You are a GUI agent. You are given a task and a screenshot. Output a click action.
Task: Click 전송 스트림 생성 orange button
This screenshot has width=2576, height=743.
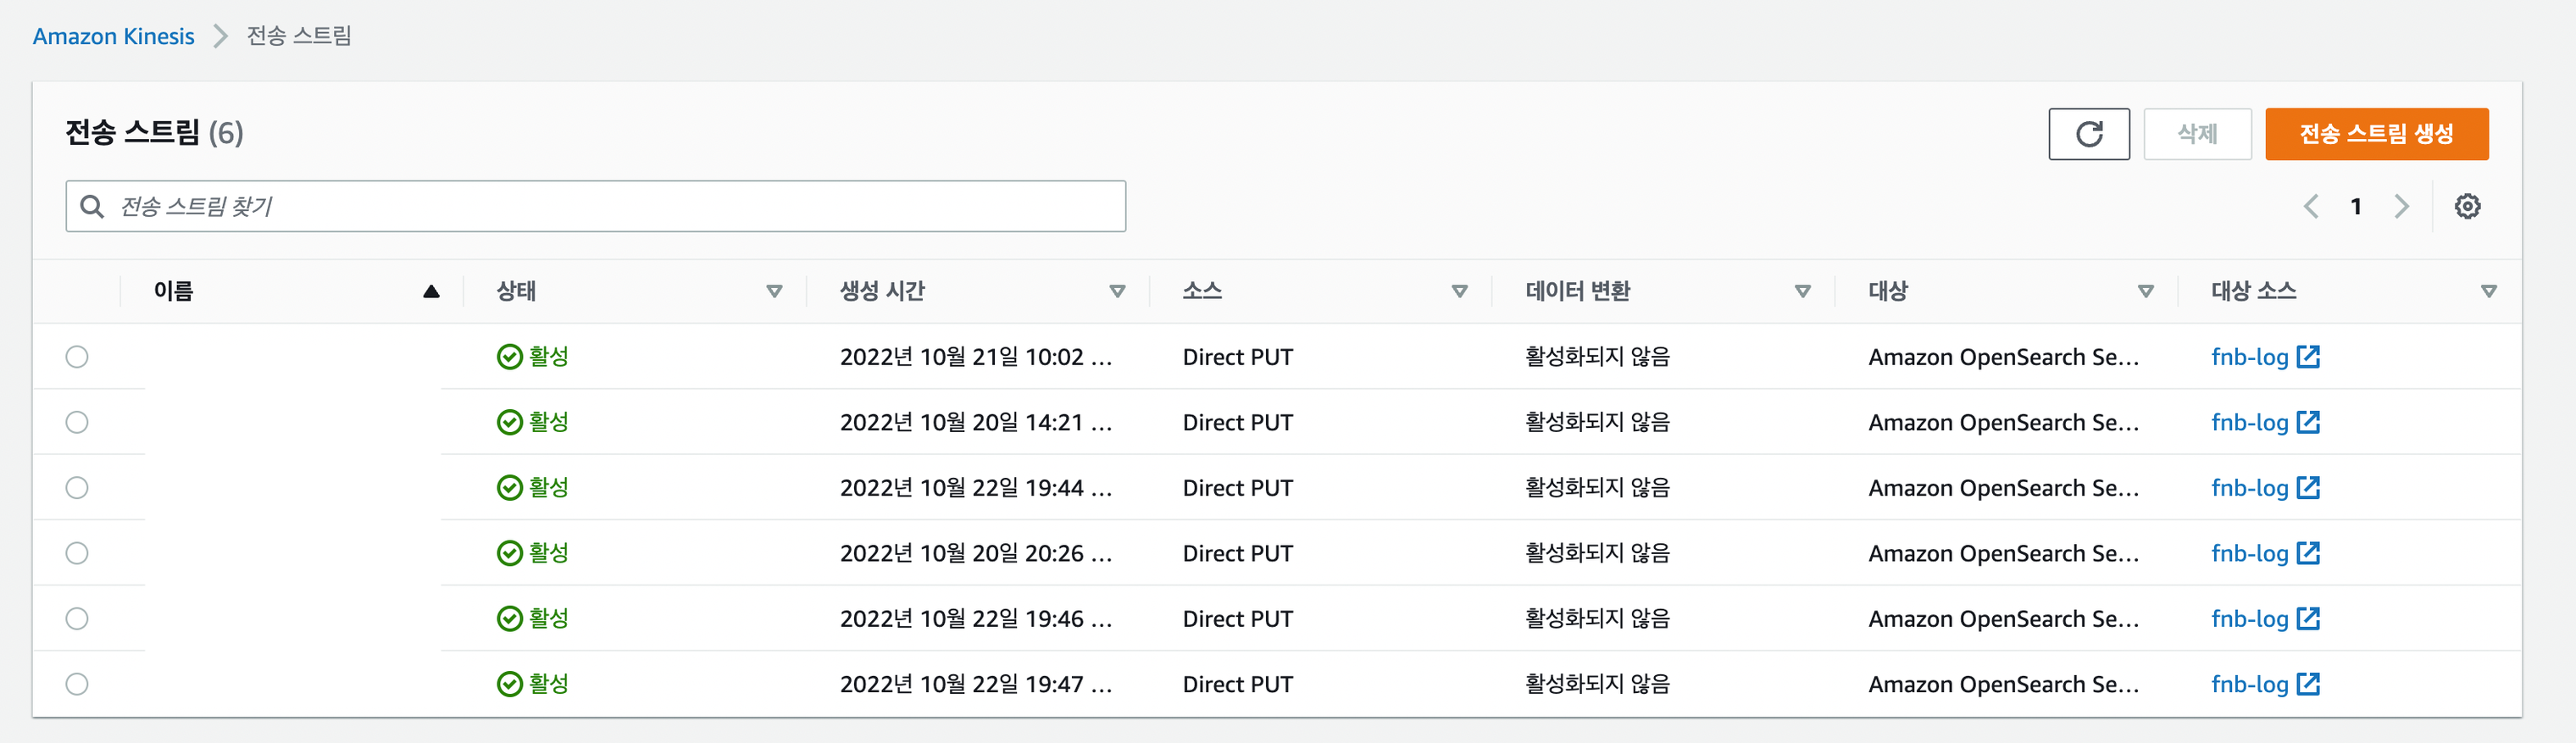point(2376,134)
